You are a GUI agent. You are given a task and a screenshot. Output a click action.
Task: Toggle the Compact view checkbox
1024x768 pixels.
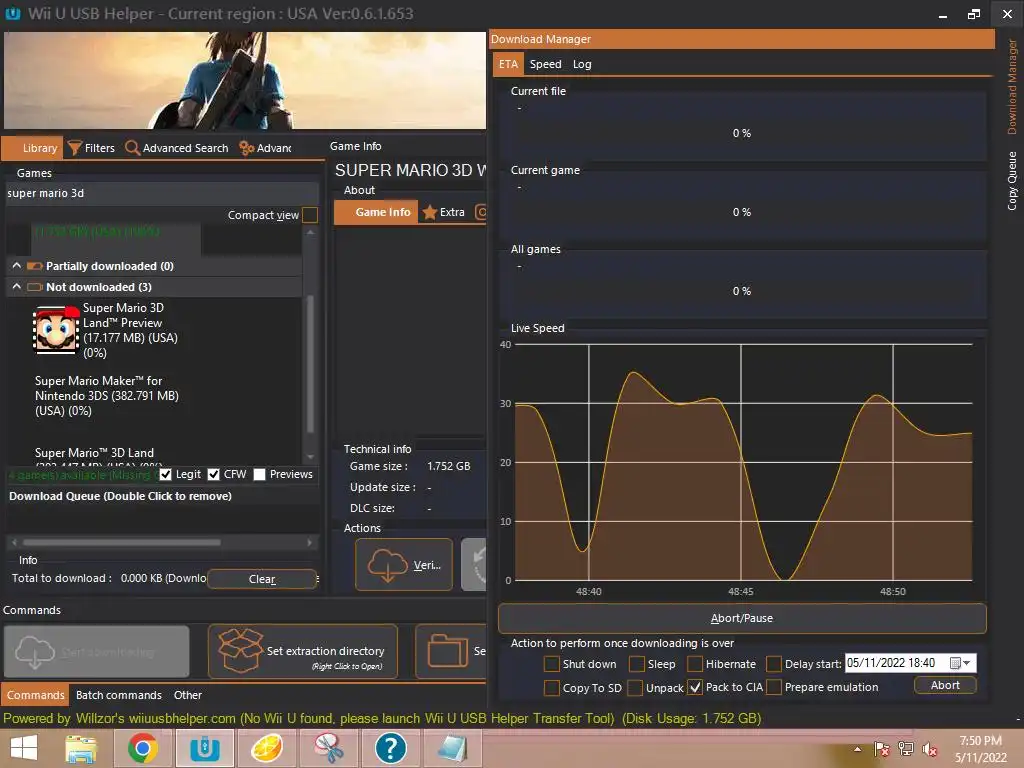(310, 215)
